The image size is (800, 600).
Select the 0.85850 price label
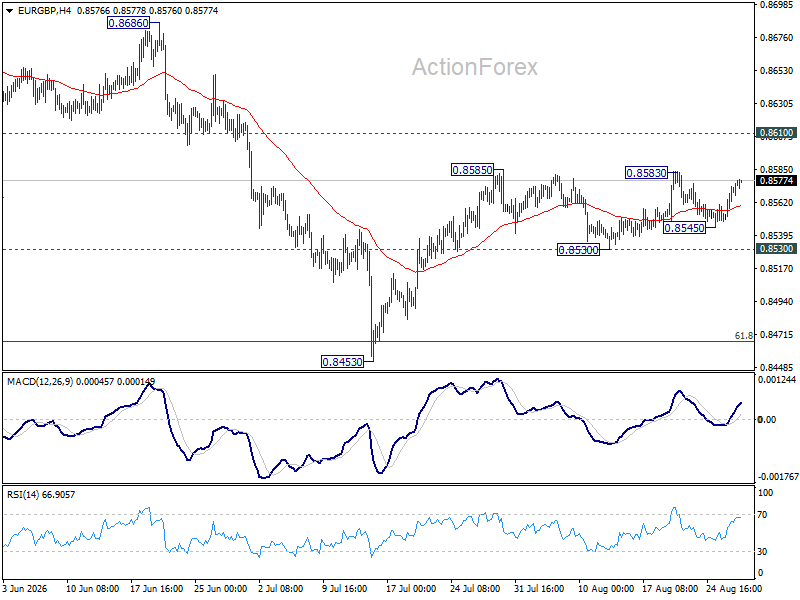click(x=472, y=170)
